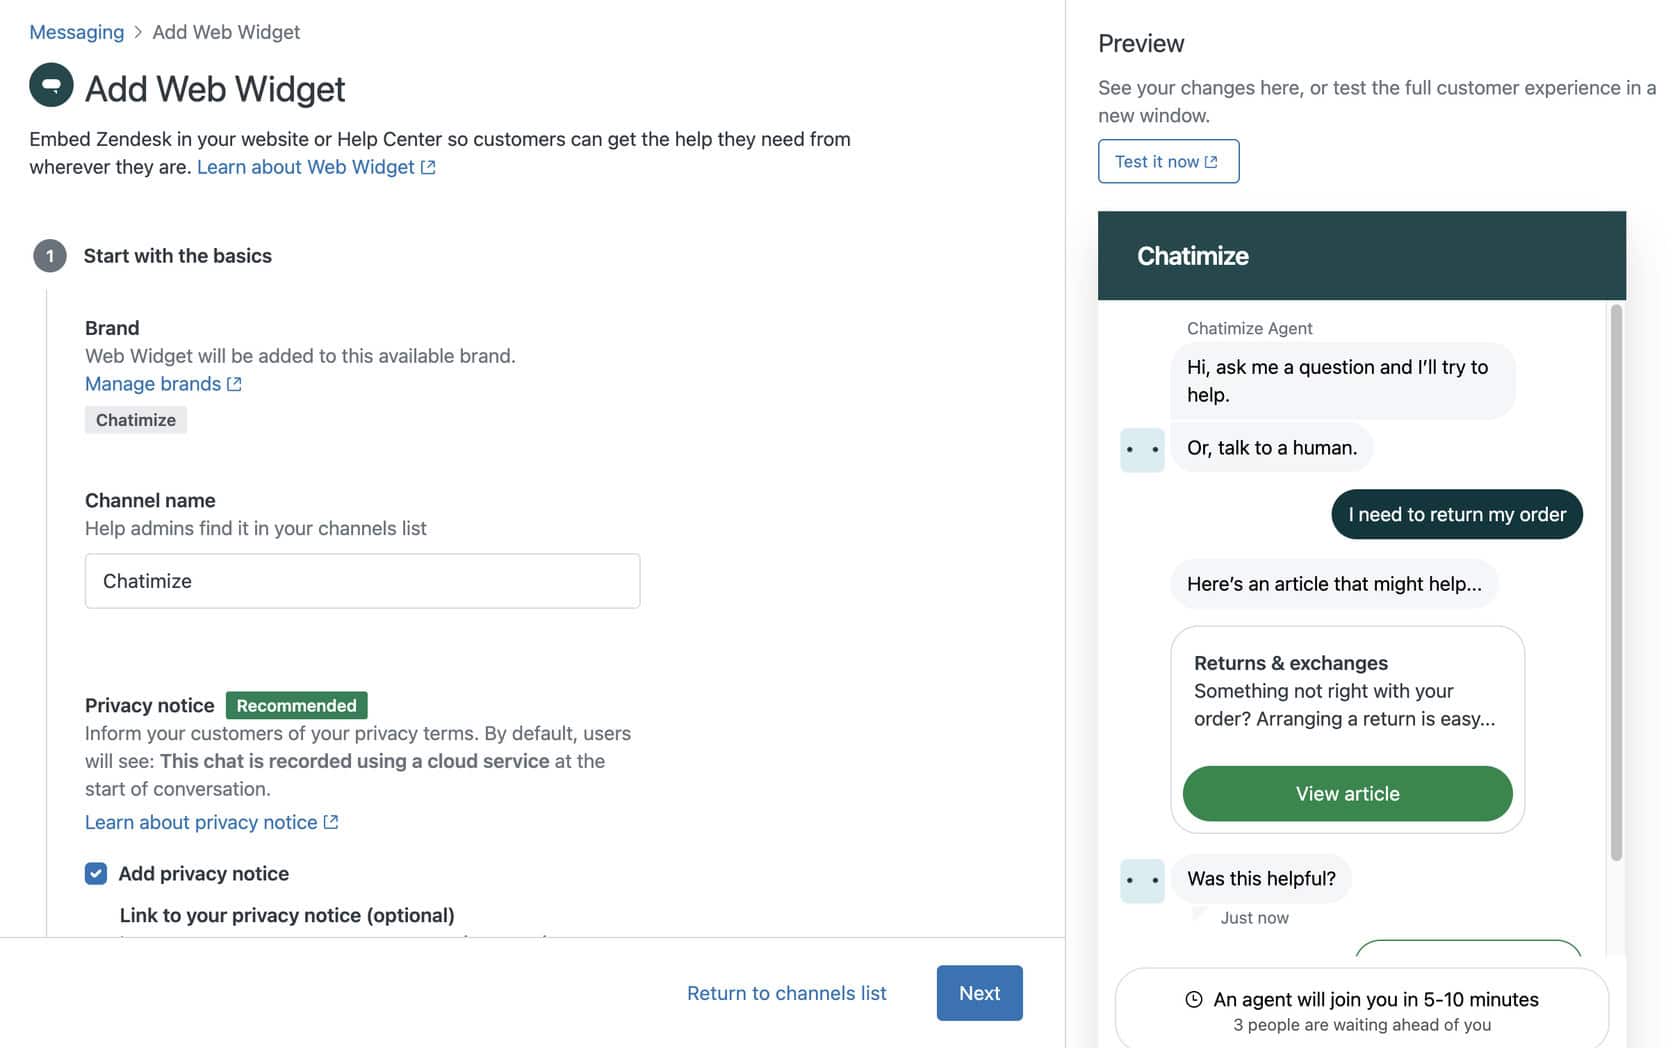This screenshot has height=1048, width=1675.
Task: Click the Chatimize brand tag
Action: (x=136, y=420)
